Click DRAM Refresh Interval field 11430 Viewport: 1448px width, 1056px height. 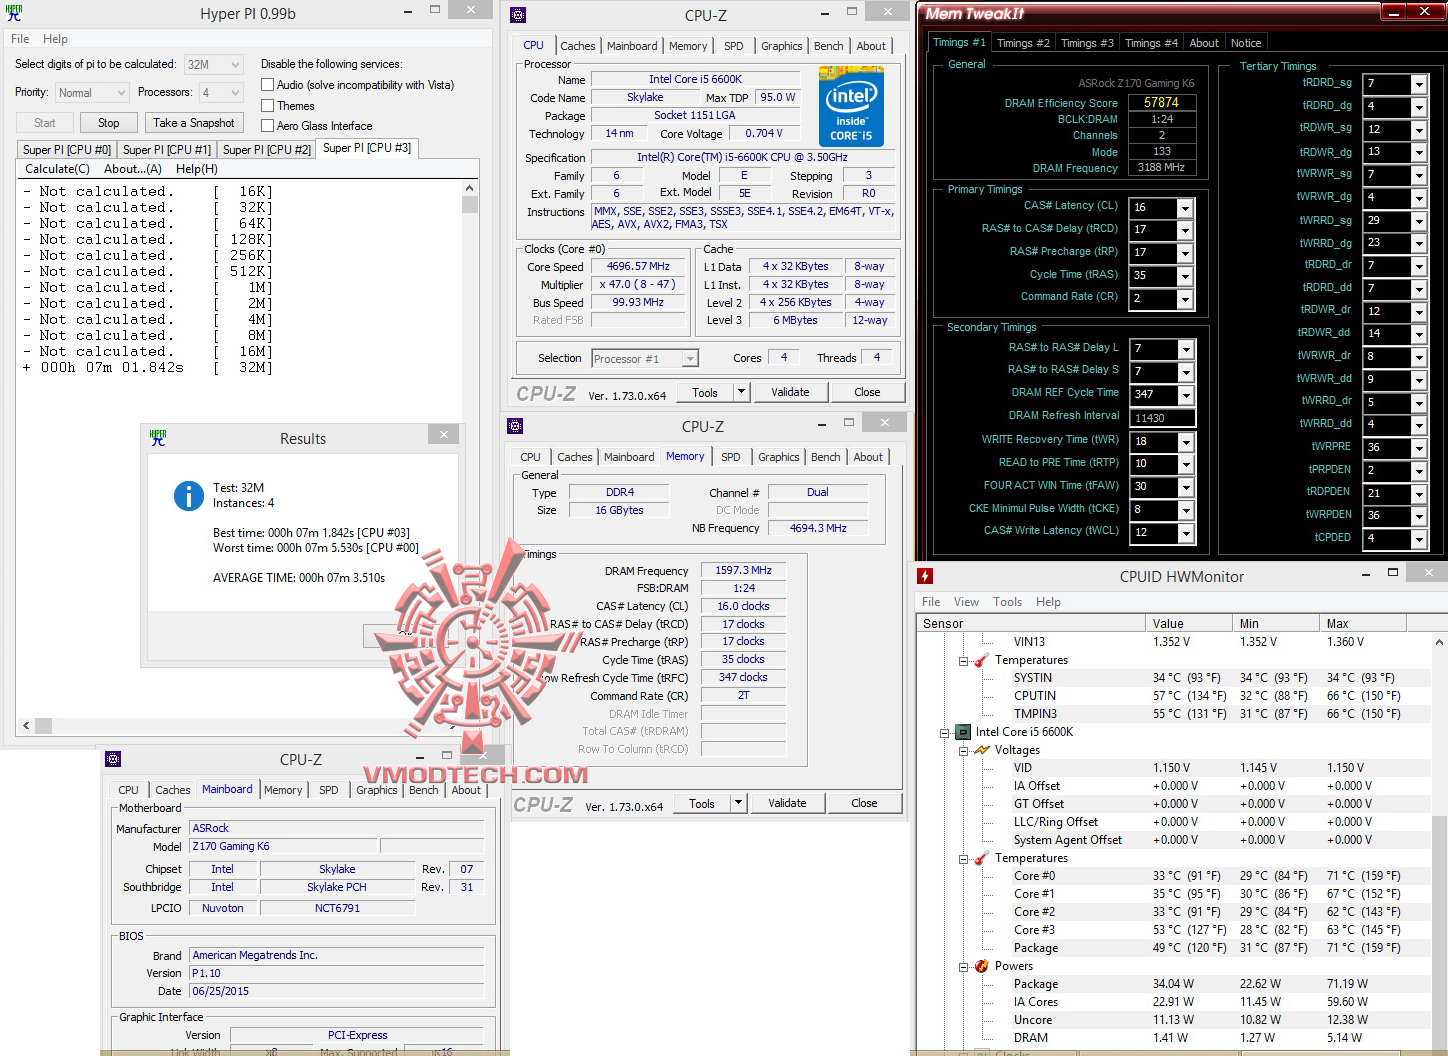(x=1163, y=418)
